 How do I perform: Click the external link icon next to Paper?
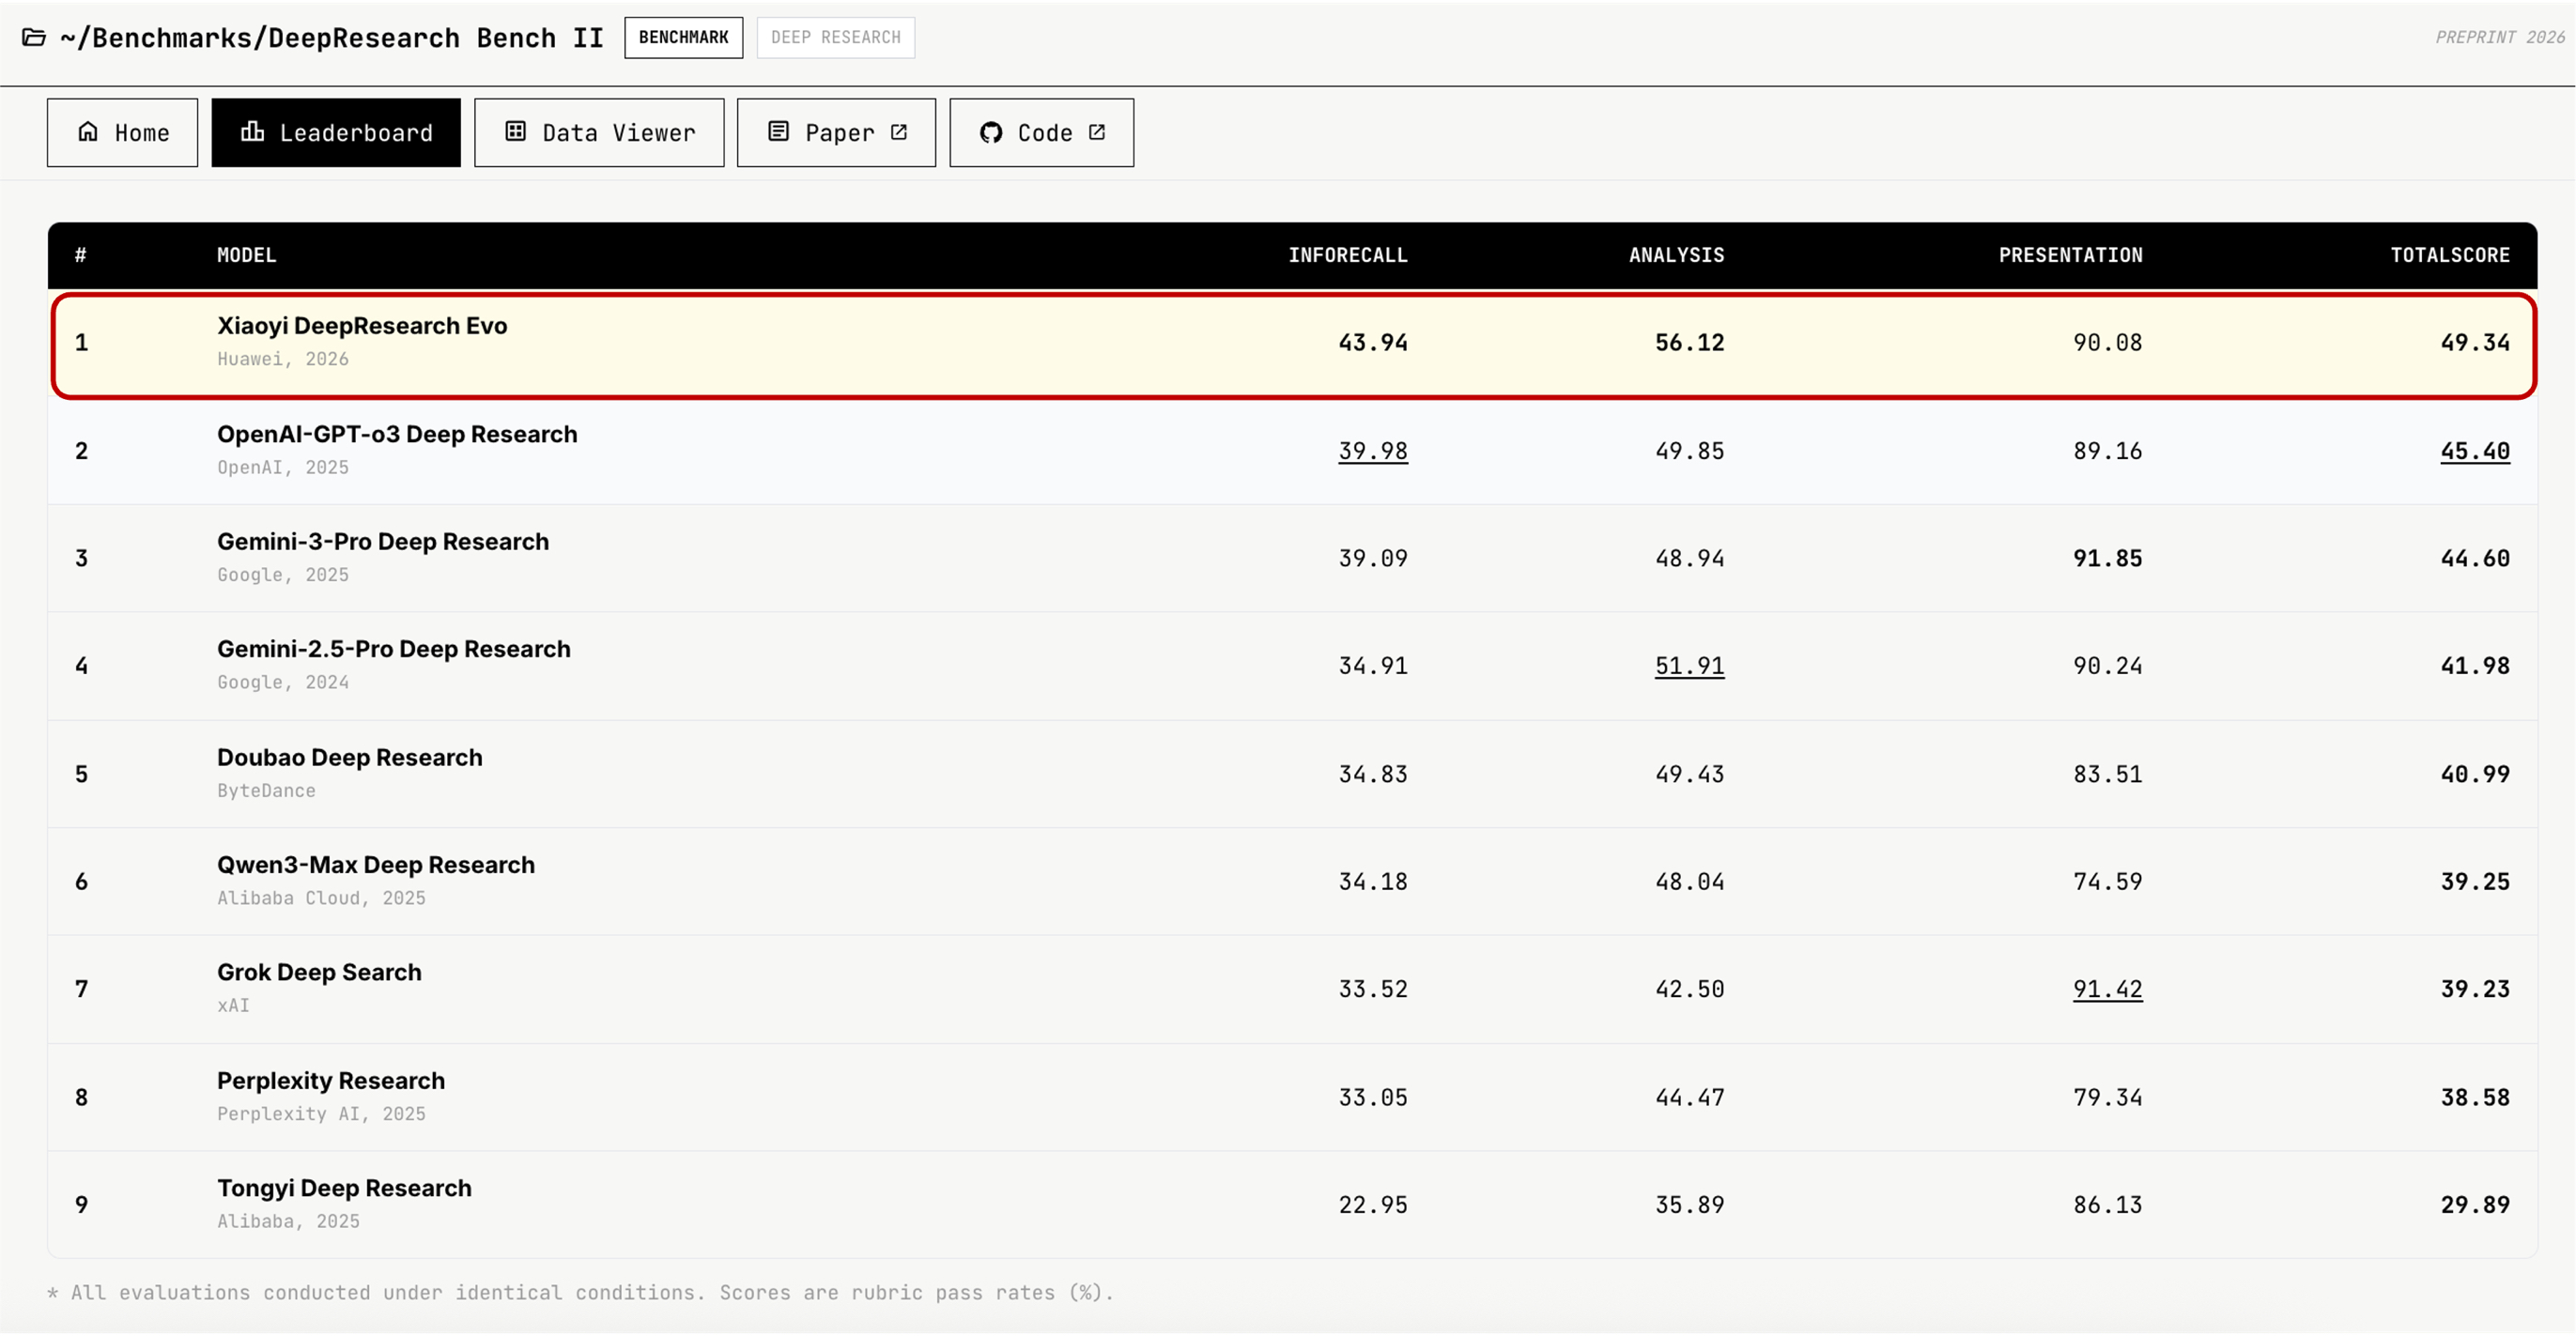click(899, 132)
